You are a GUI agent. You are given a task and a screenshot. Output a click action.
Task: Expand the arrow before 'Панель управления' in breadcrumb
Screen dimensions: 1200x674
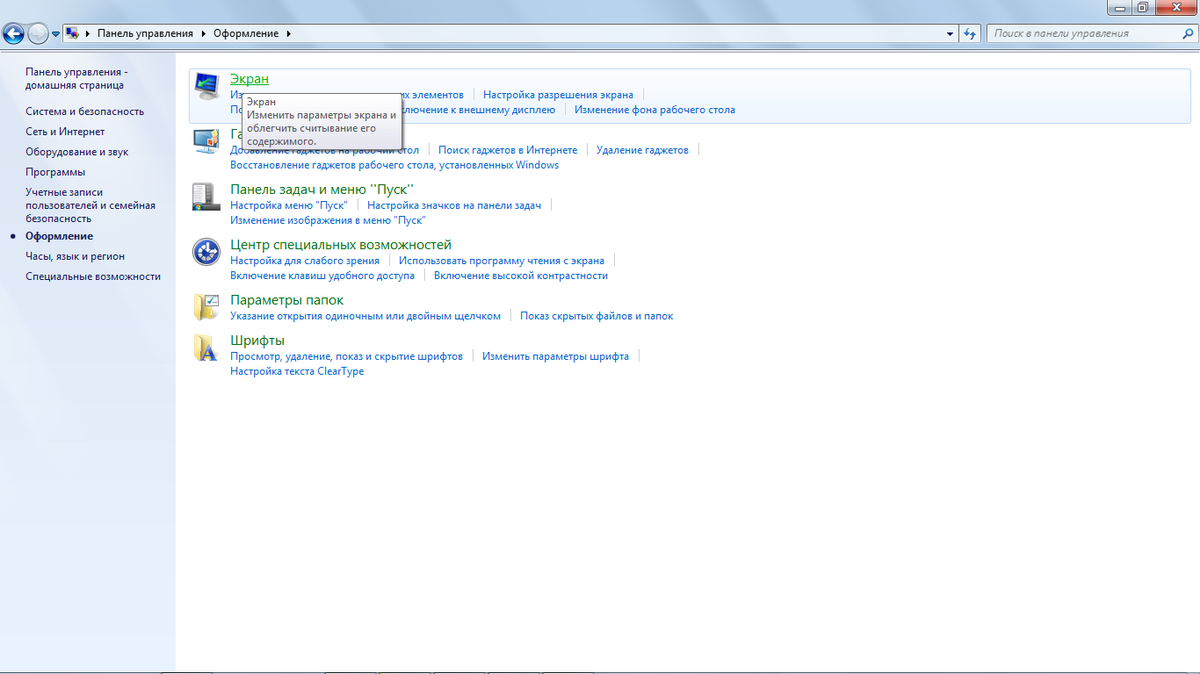88,33
